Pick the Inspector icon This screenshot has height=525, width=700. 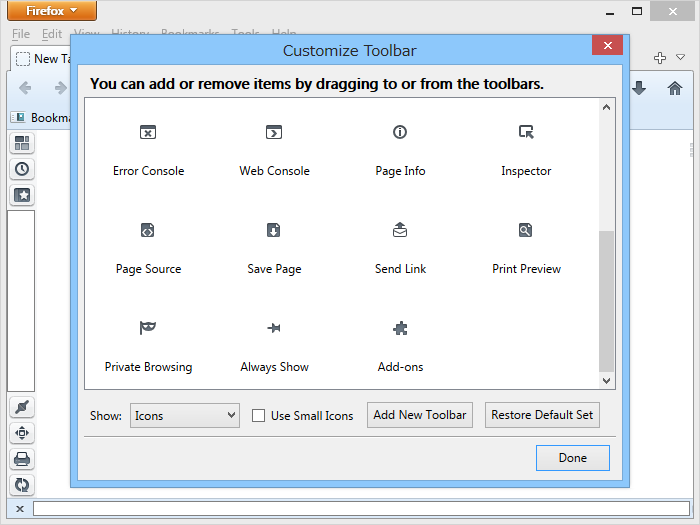(526, 132)
